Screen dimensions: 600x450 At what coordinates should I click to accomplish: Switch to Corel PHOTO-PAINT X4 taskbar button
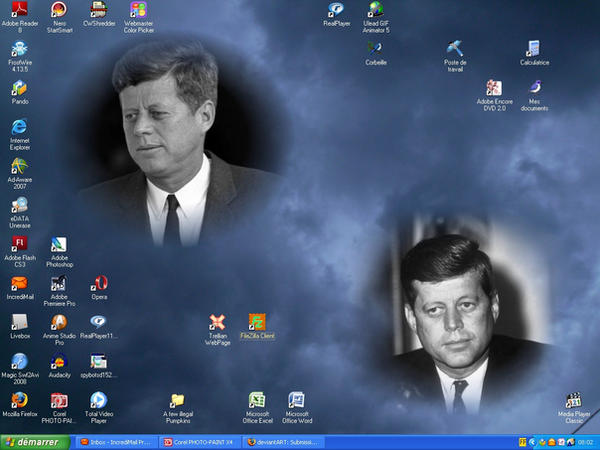pos(201,442)
